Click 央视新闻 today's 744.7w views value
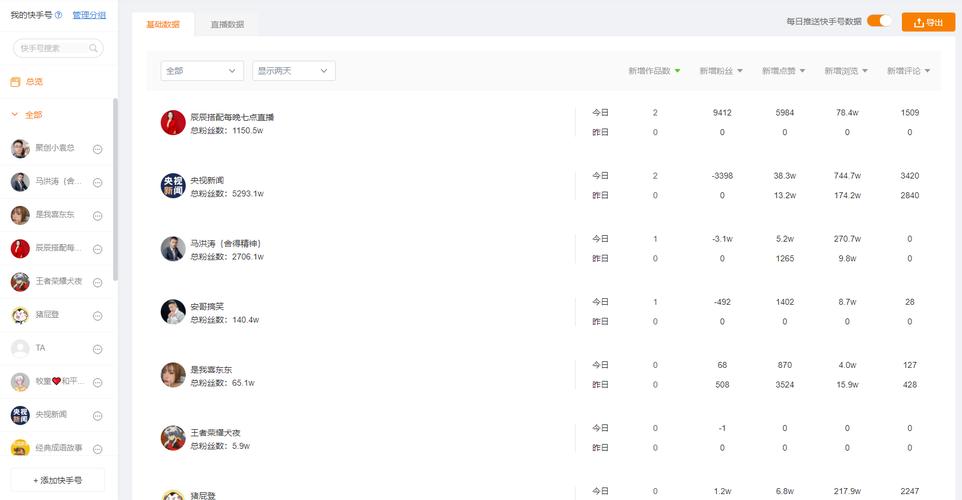962x500 pixels. 847,175
